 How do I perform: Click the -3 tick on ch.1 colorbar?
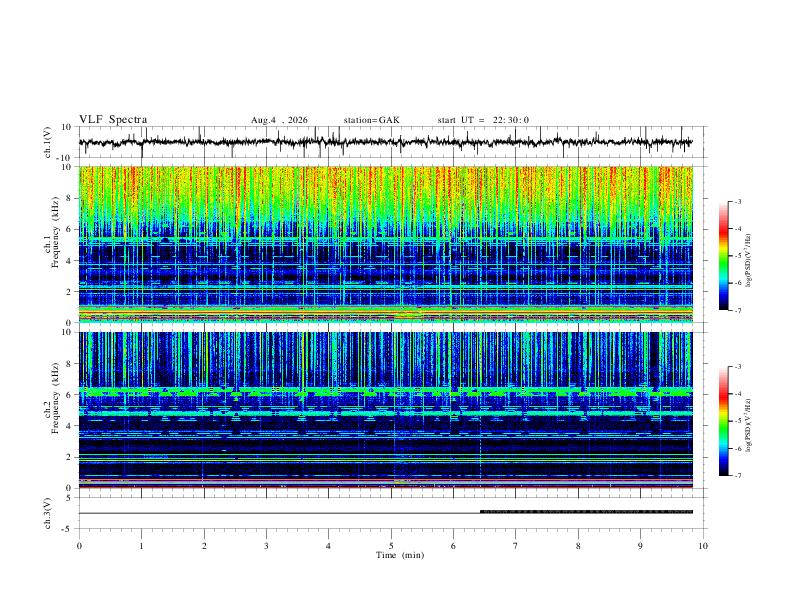[x=737, y=202]
